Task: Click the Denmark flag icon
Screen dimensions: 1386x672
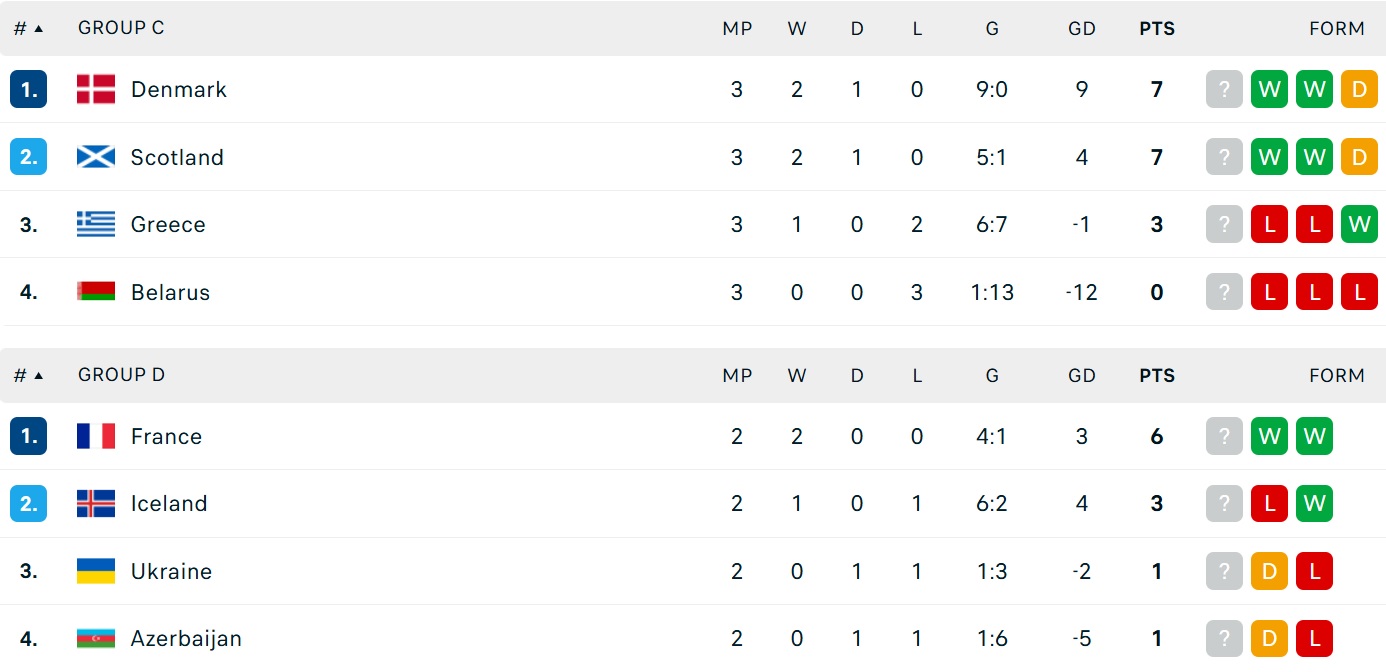Action: click(96, 89)
